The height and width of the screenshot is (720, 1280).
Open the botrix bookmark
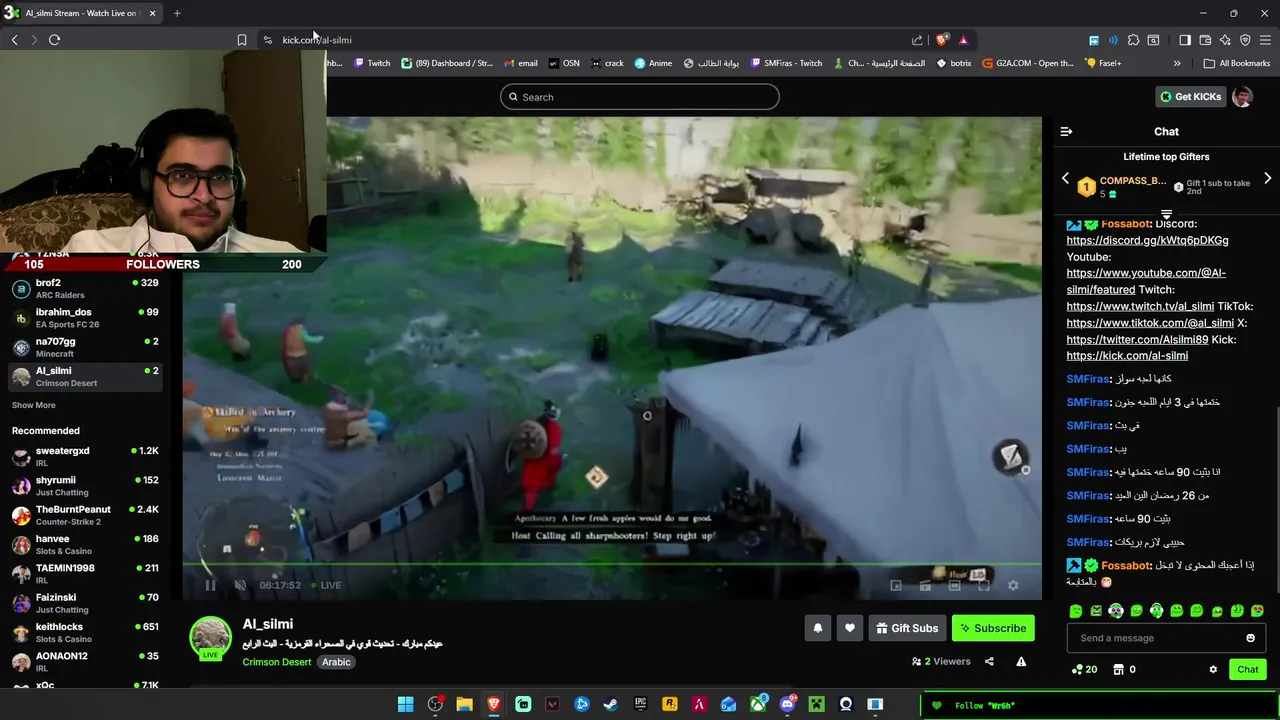click(952, 63)
